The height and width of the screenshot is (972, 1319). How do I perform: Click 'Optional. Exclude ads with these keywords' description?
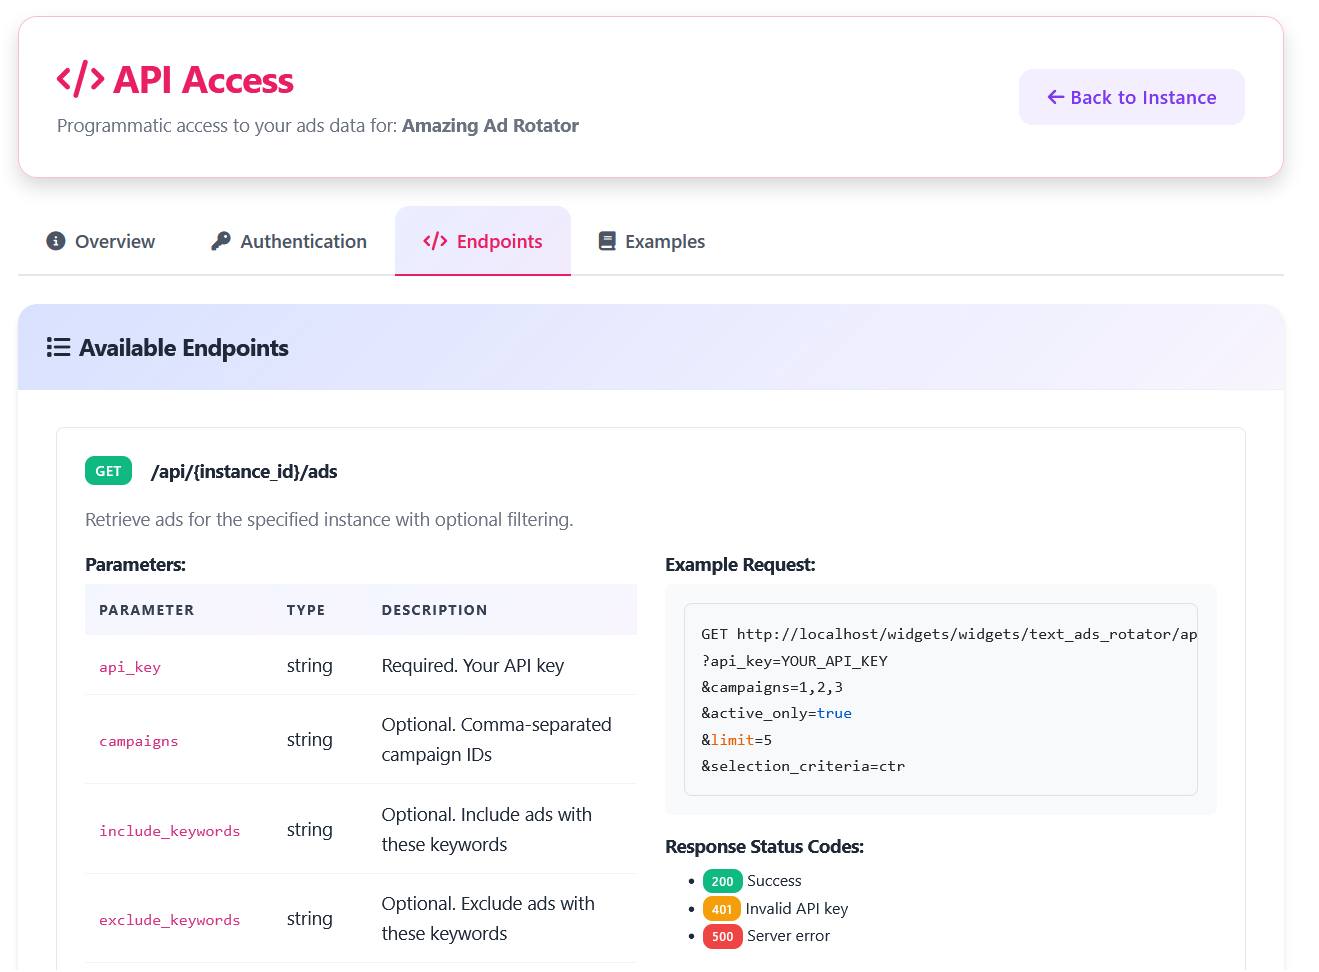pyautogui.click(x=488, y=919)
